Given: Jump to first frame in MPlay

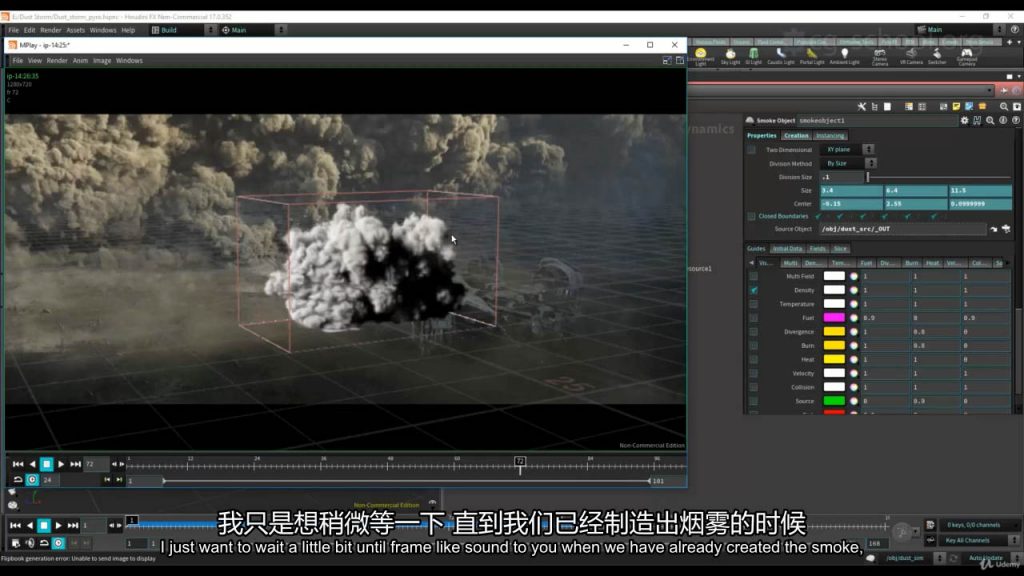Looking at the screenshot, I should (18, 464).
